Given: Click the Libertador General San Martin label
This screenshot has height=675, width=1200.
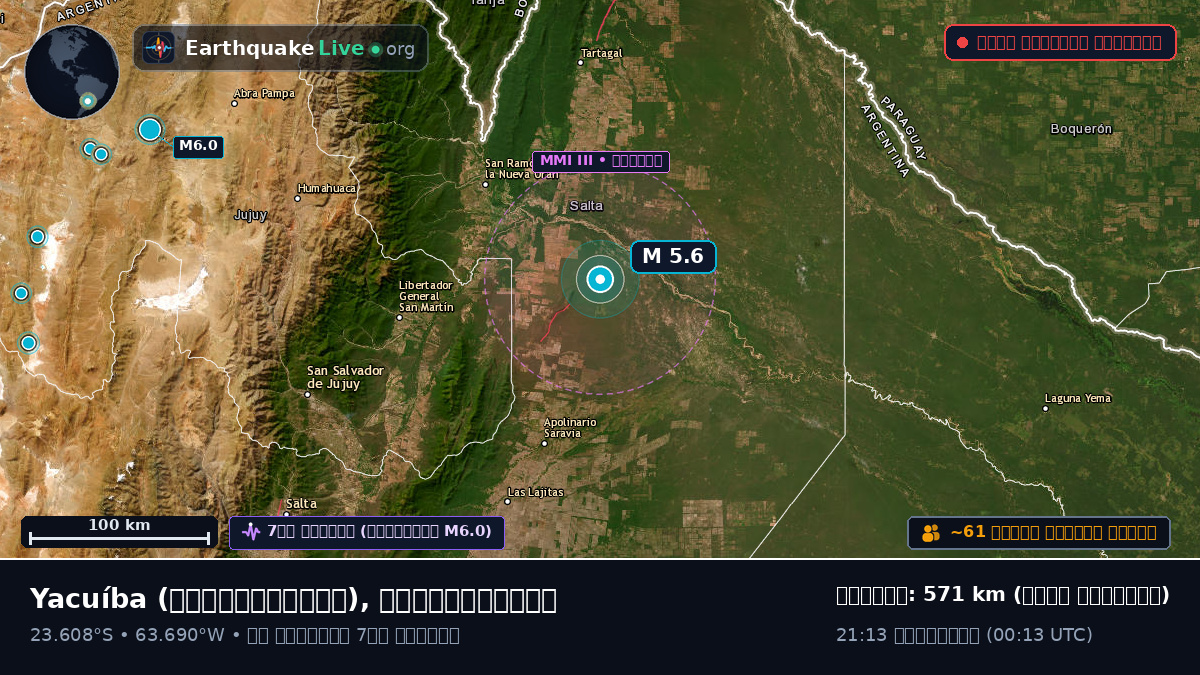Looking at the screenshot, I should pos(426,296).
